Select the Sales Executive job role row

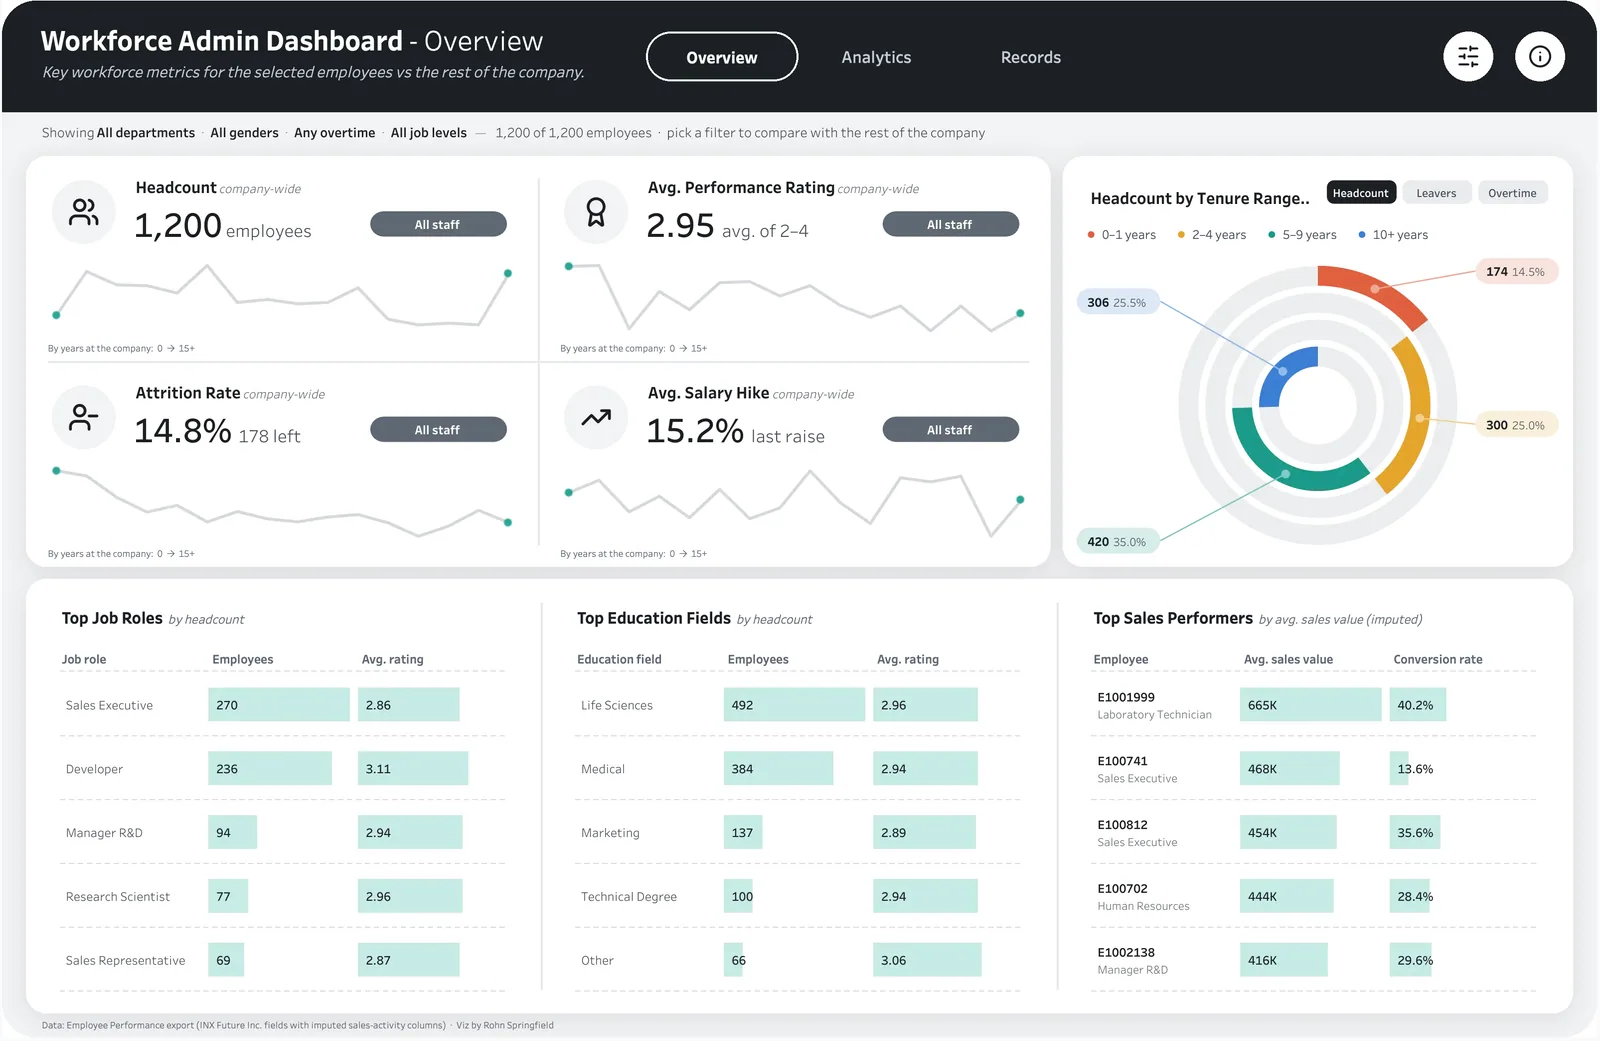tap(282, 705)
